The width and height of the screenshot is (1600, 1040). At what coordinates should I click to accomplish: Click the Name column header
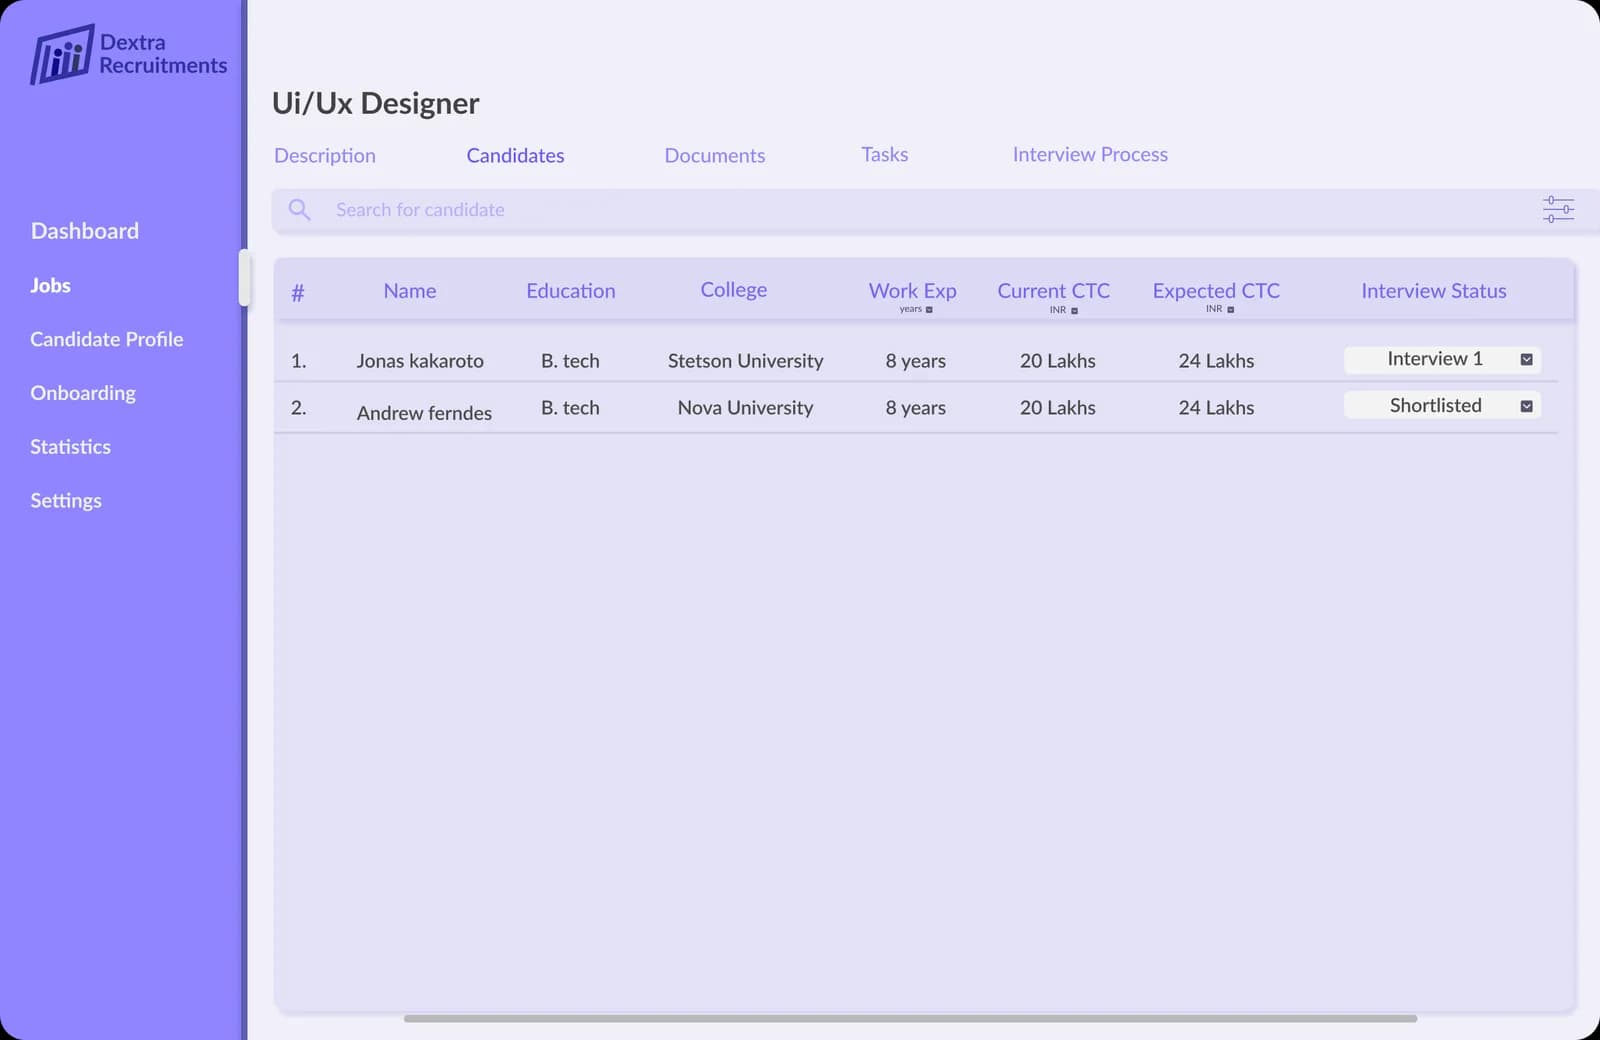coord(410,291)
